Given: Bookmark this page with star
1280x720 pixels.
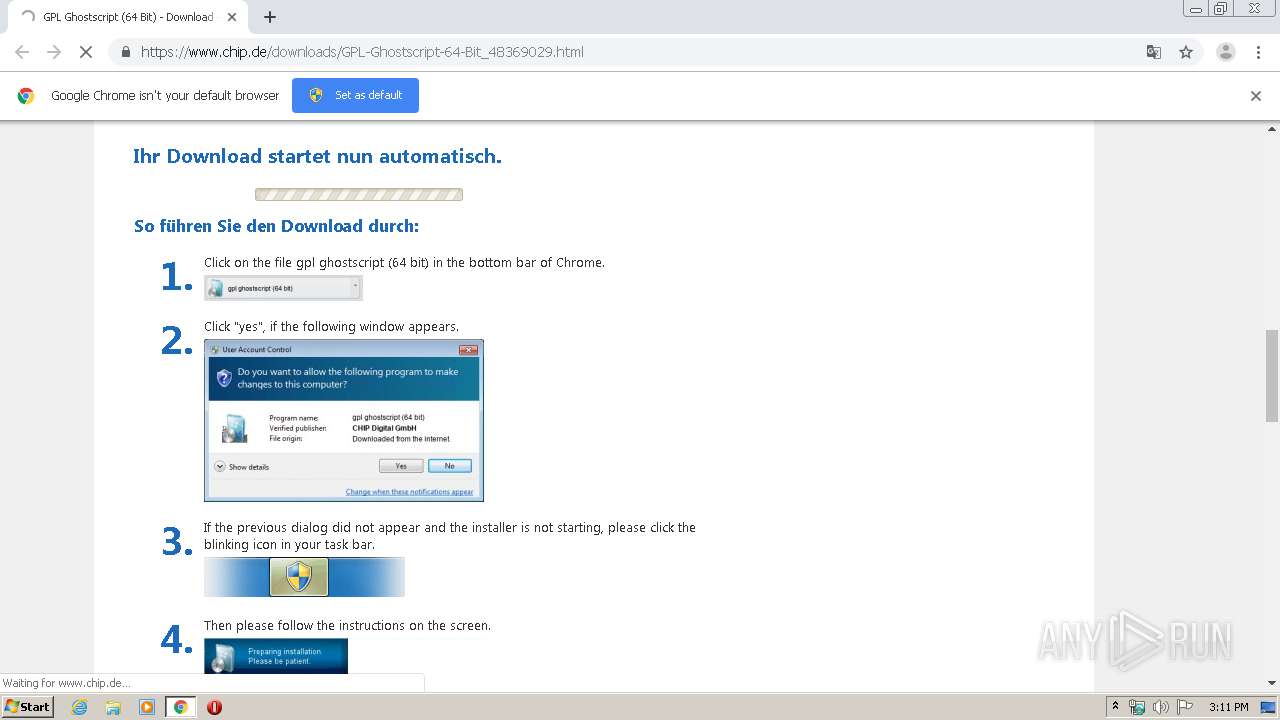Looking at the screenshot, I should 1186,52.
